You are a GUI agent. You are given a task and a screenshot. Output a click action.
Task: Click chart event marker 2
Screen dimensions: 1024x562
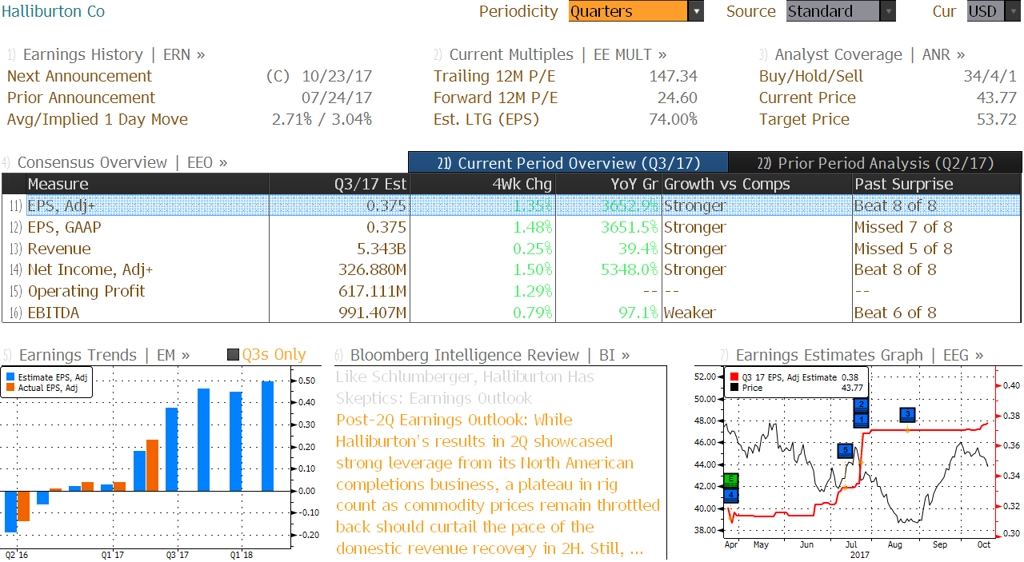(861, 405)
